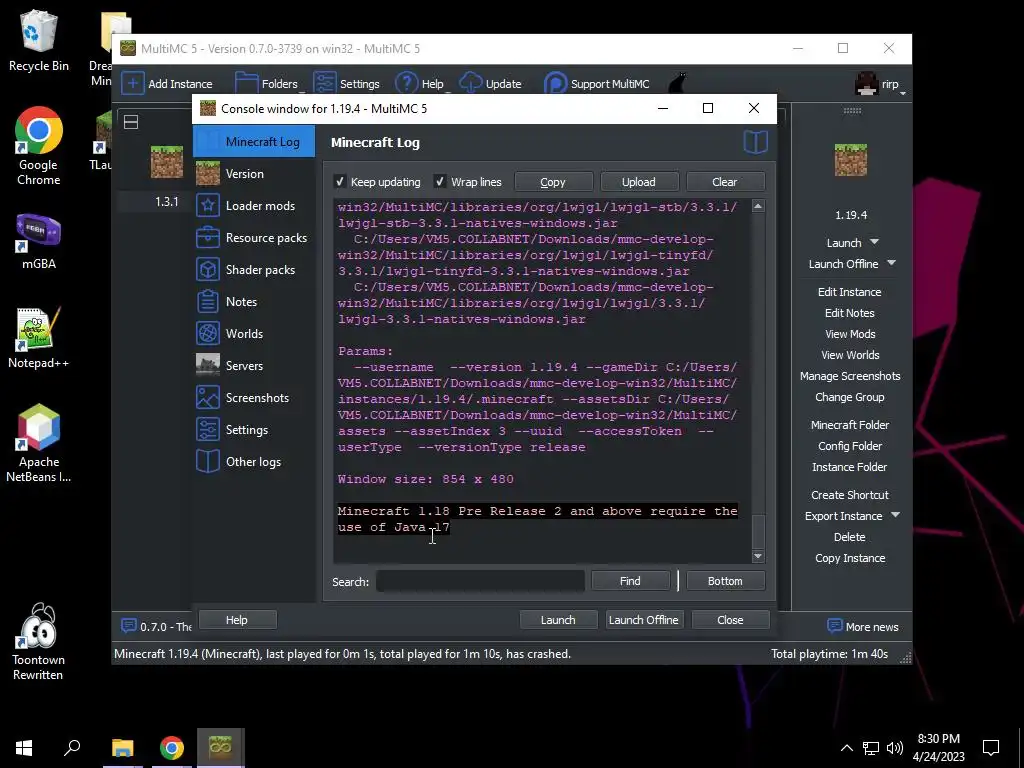
Task: Jump to log Bottom
Action: pos(725,581)
